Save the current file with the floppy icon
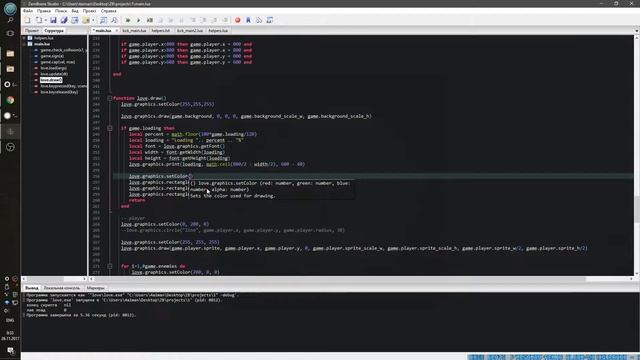Viewport: 640px width, 360px height. point(53,20)
